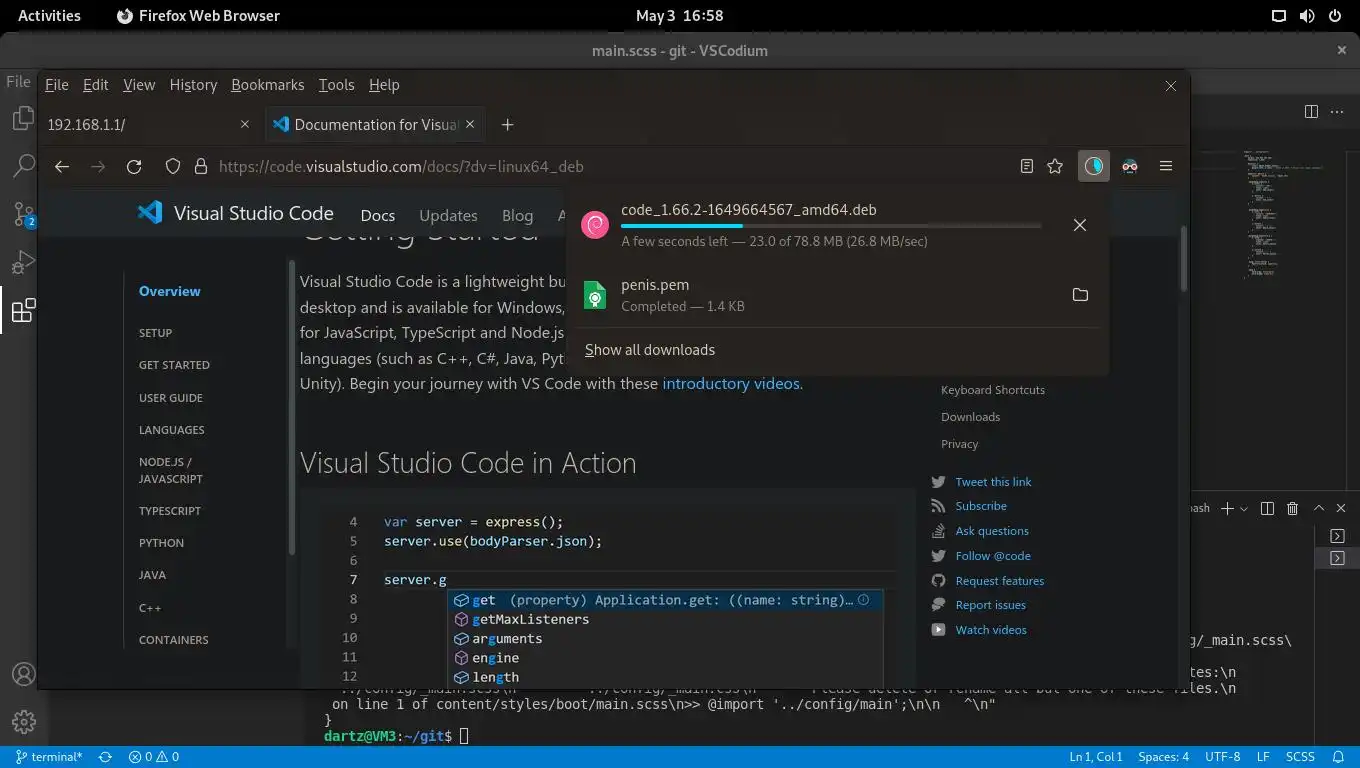Open VSCodium Run and Debug view
Image resolution: width=1360 pixels, height=768 pixels.
pyautogui.click(x=23, y=263)
